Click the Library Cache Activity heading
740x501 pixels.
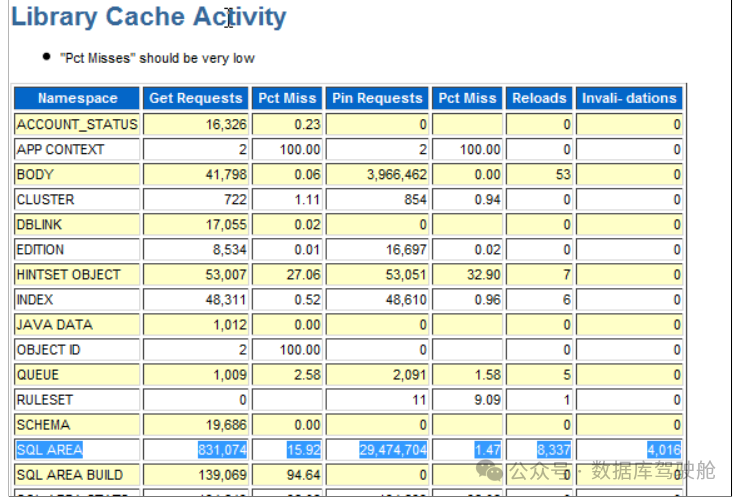pos(149,17)
